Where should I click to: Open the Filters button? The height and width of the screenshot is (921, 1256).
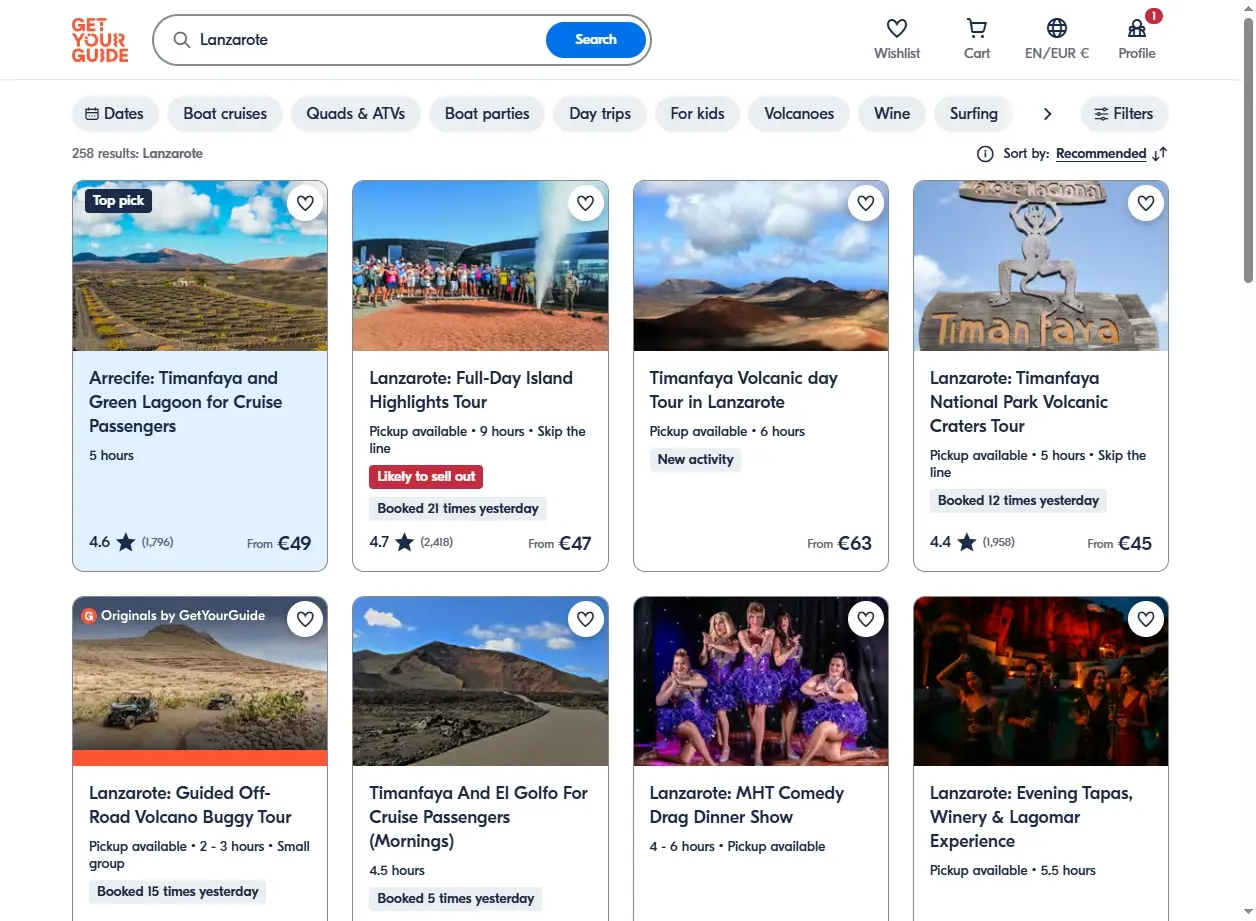click(1124, 114)
